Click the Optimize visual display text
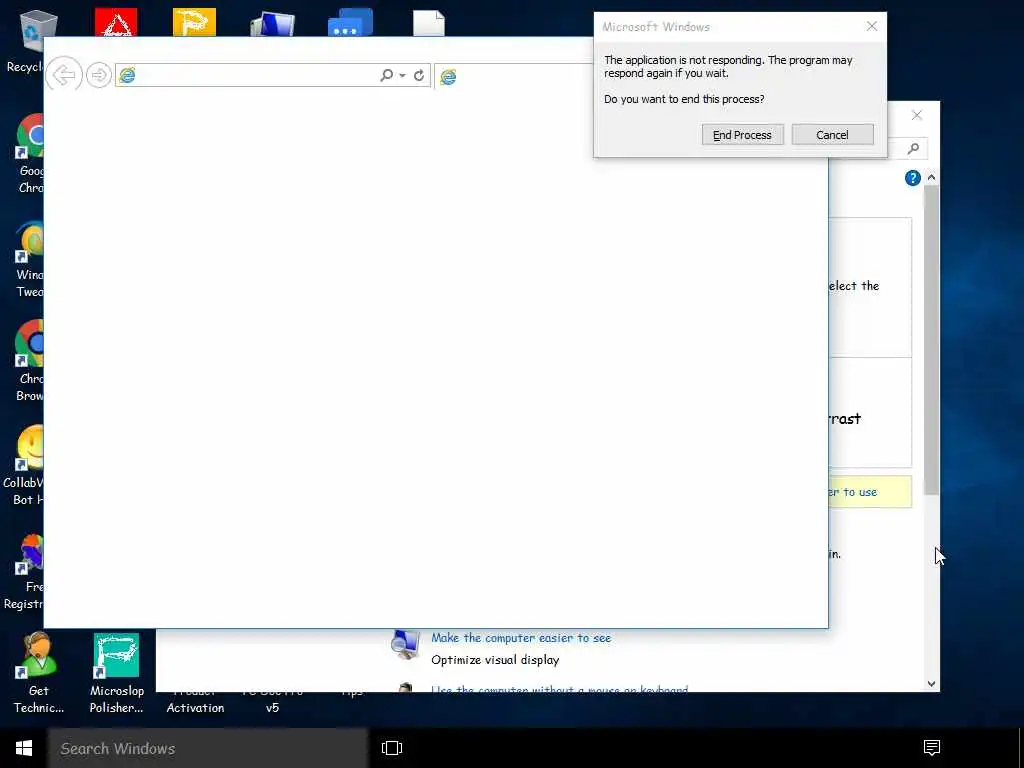The width and height of the screenshot is (1024, 768). click(495, 660)
